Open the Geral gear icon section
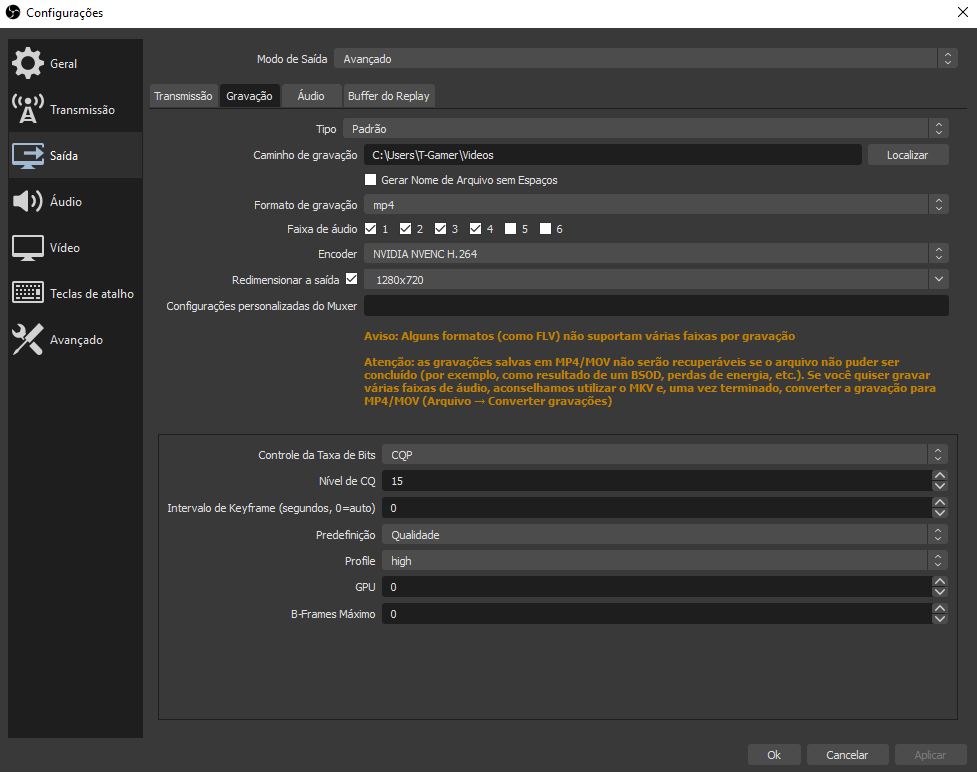Screen dimensions: 977x772 (28, 63)
